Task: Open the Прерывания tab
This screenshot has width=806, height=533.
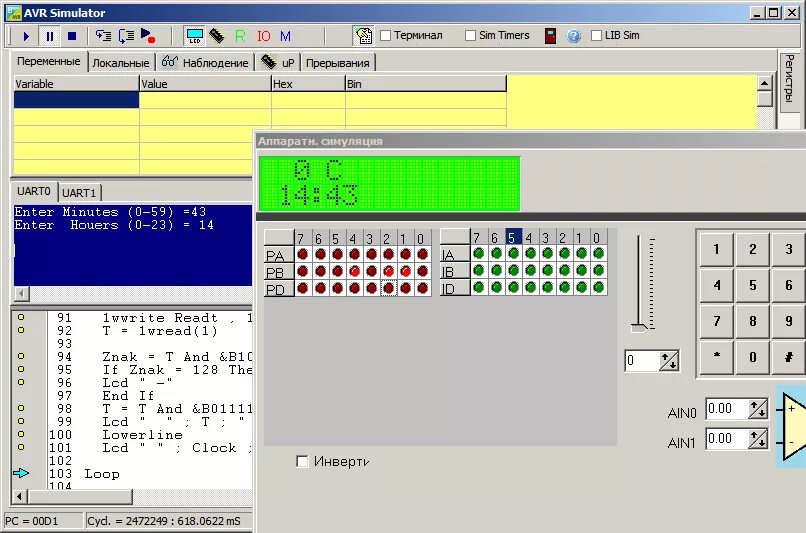Action: pos(338,63)
